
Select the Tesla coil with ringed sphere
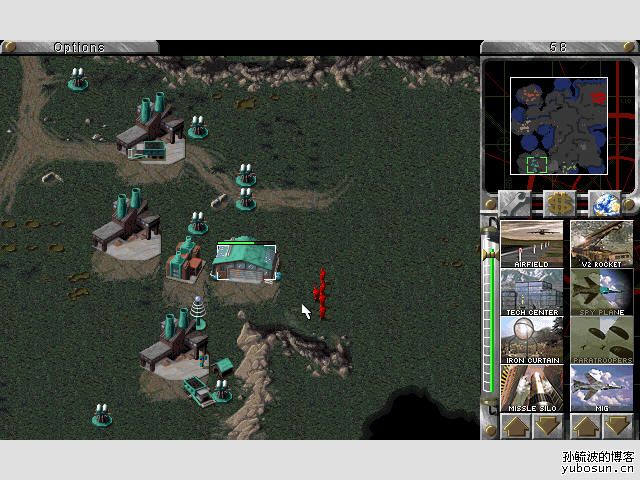(198, 312)
